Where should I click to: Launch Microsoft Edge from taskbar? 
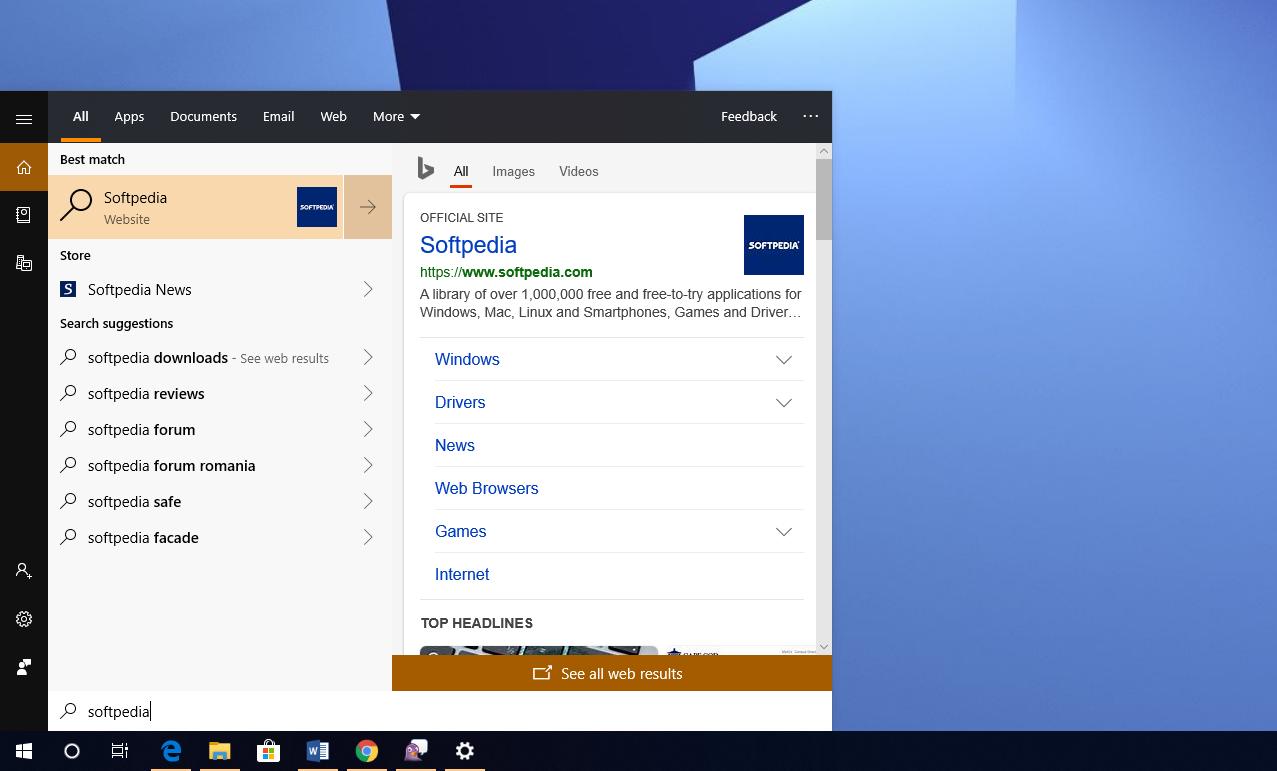tap(171, 751)
